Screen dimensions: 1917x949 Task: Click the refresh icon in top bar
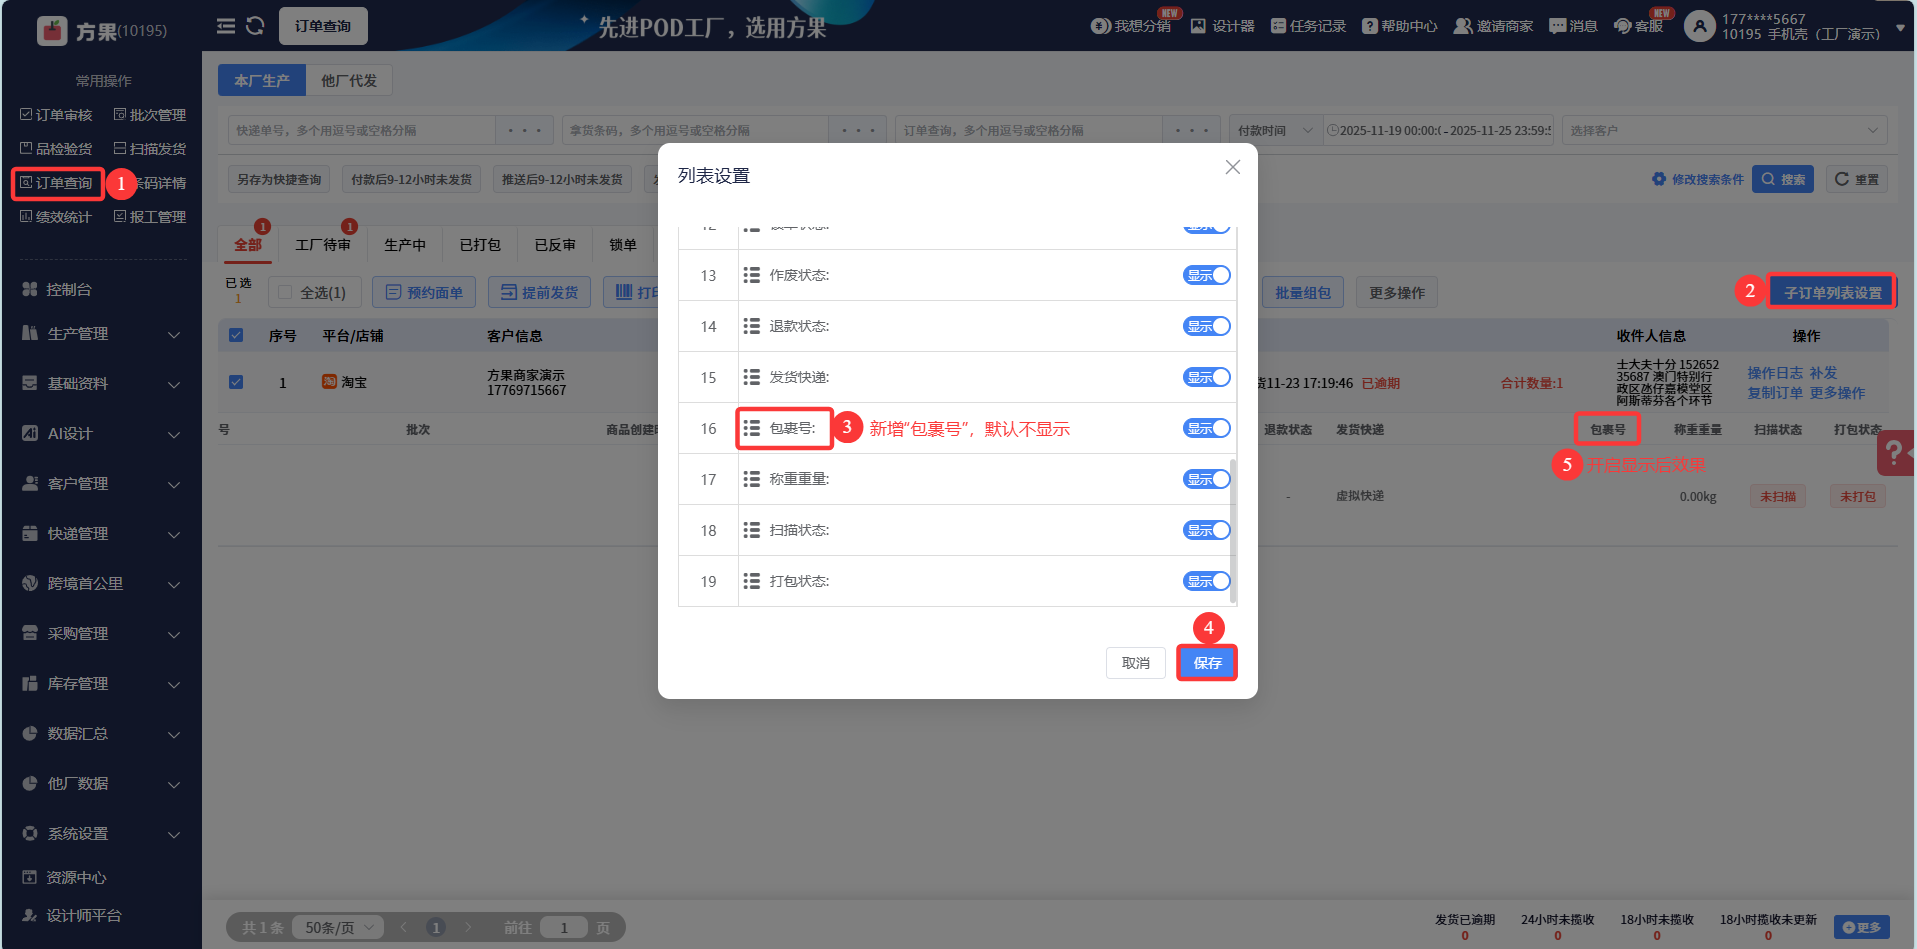click(x=255, y=26)
